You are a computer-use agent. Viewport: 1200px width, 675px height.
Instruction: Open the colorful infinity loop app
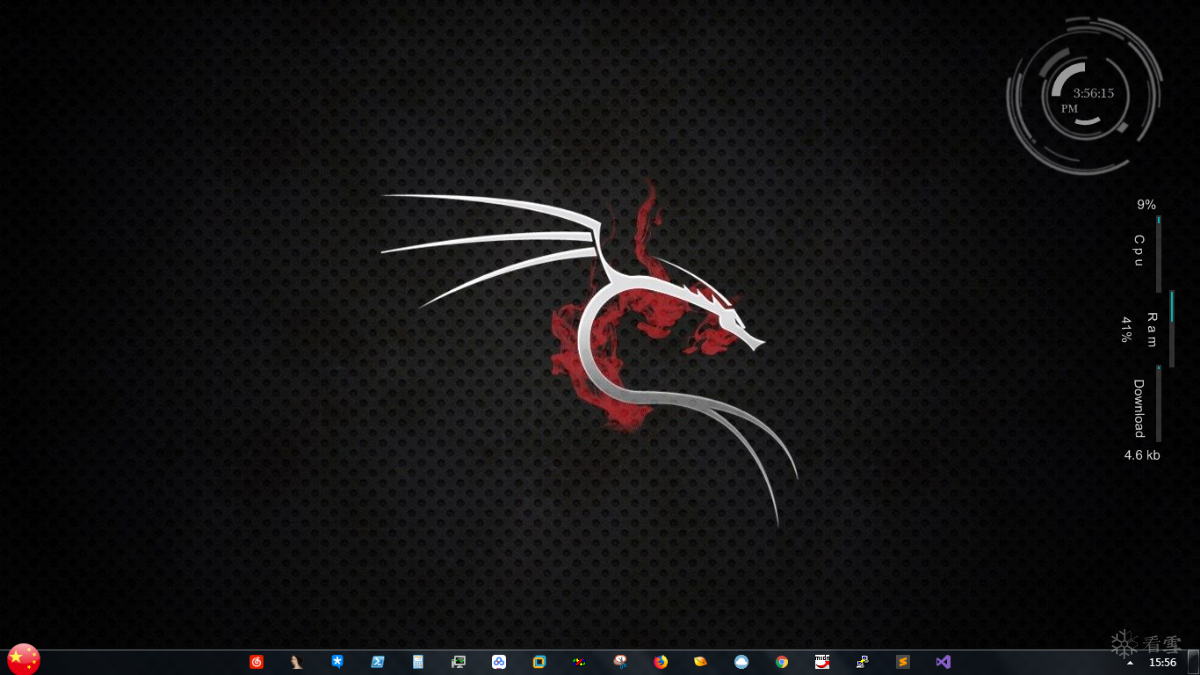click(579, 662)
